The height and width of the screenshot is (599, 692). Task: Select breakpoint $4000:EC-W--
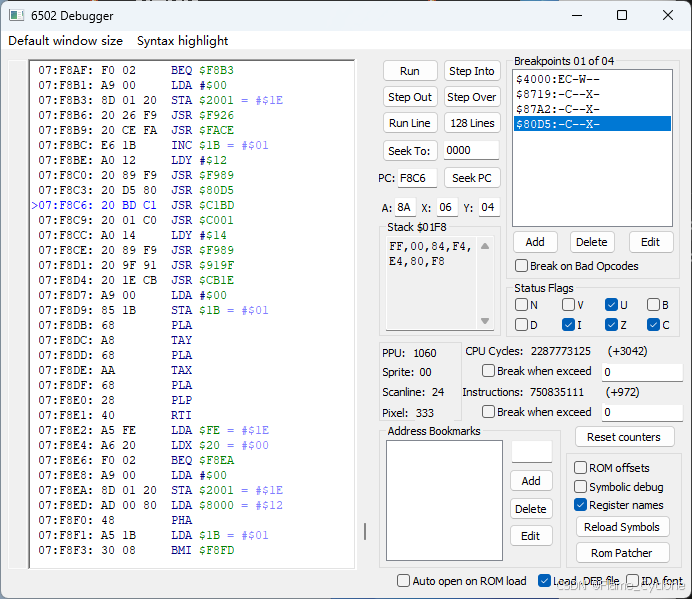click(592, 79)
